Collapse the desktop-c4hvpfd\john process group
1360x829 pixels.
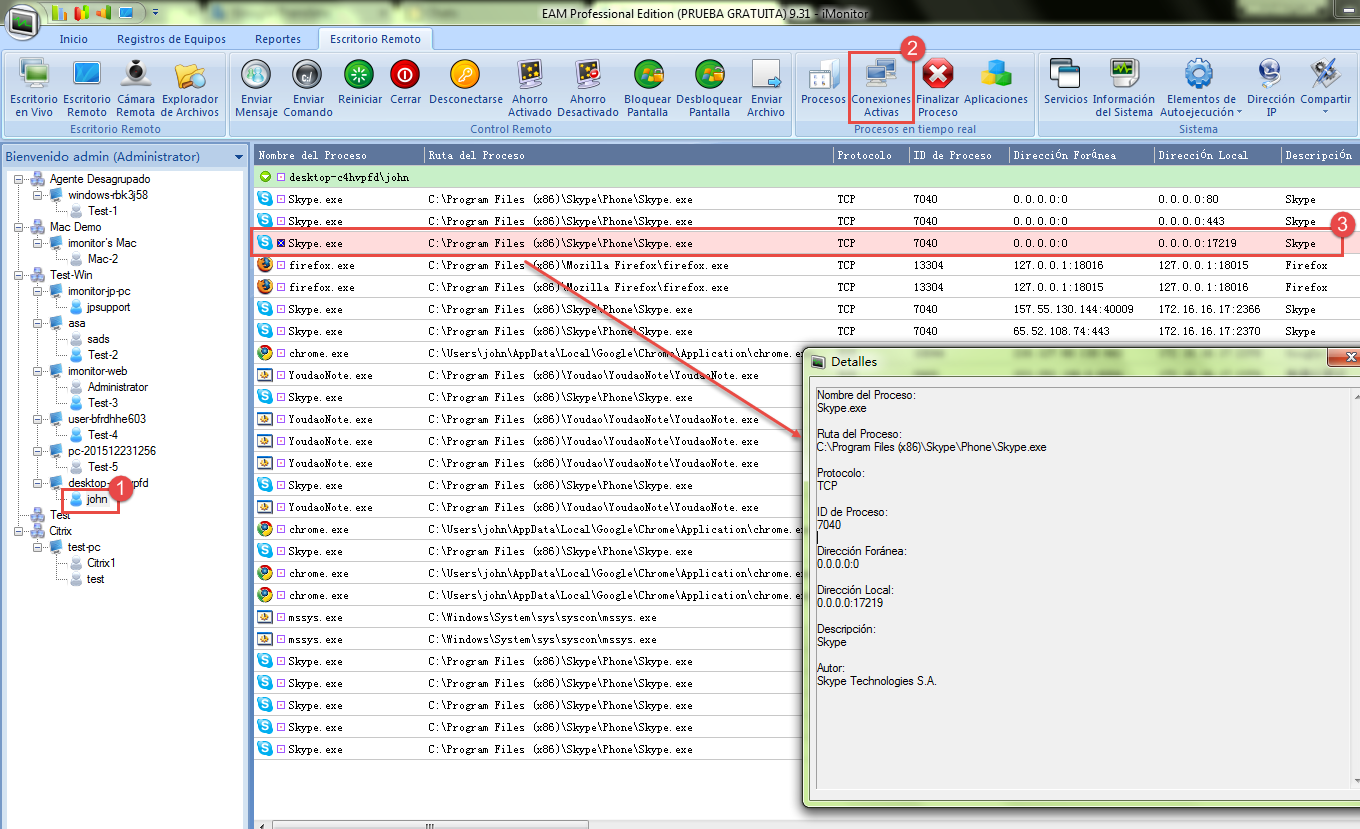tap(265, 177)
